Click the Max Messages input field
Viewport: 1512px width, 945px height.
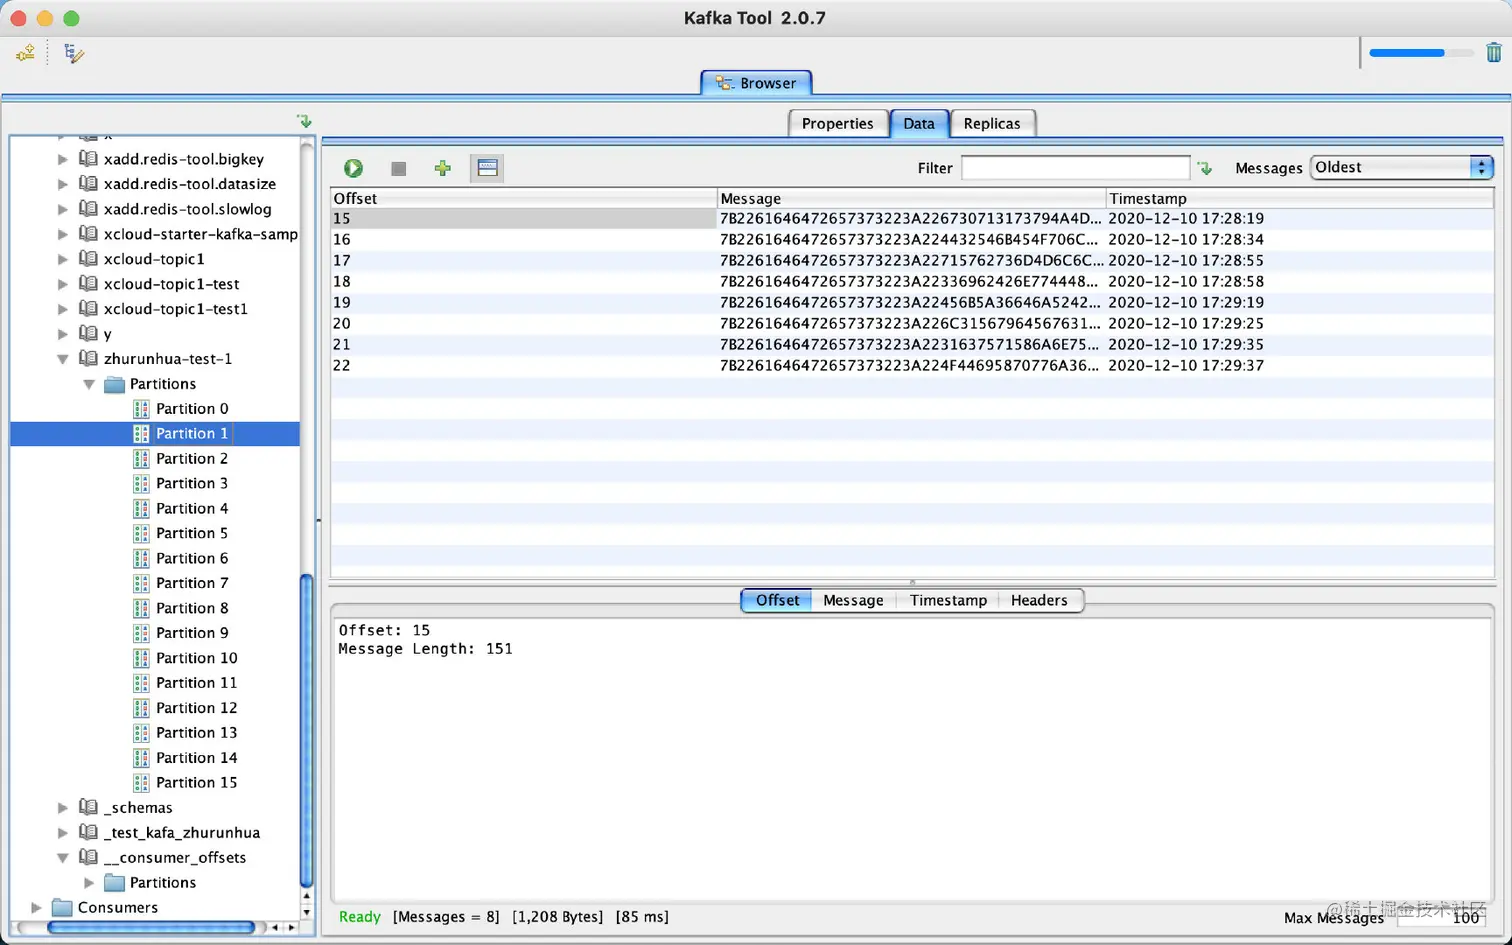pos(1441,917)
